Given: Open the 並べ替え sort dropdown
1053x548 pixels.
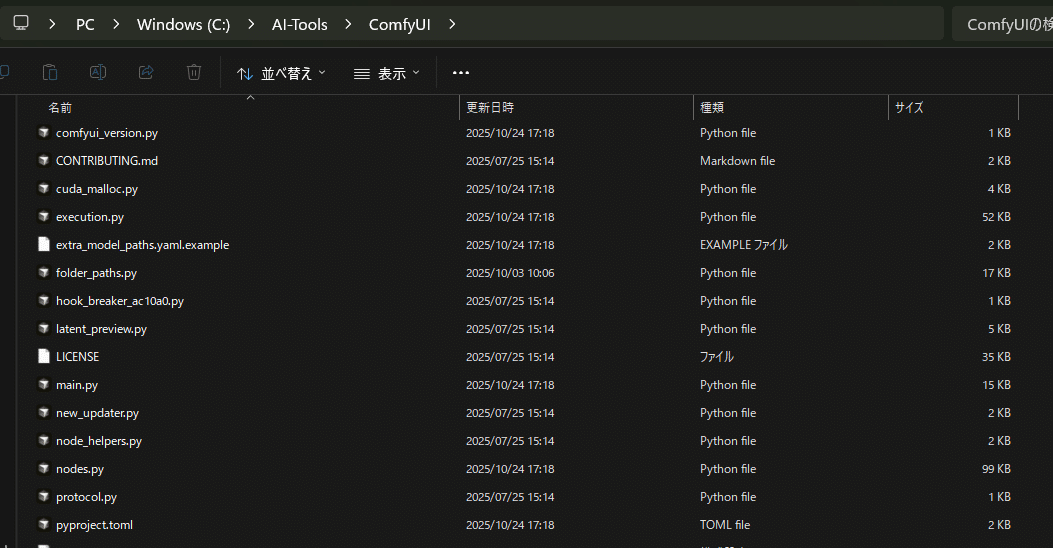Looking at the screenshot, I should pyautogui.click(x=281, y=73).
